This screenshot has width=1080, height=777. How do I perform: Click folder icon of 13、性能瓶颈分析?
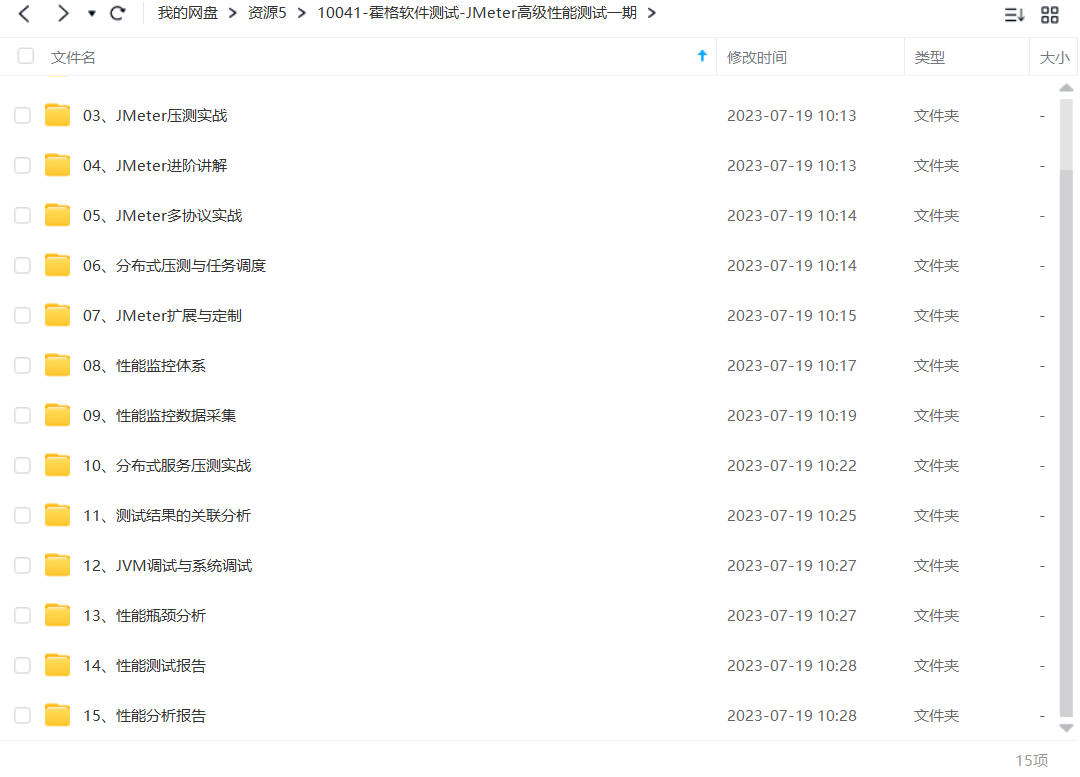click(58, 615)
